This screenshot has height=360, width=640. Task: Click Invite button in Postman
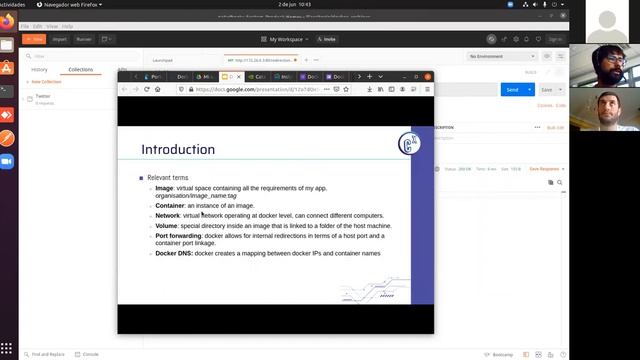pos(327,39)
